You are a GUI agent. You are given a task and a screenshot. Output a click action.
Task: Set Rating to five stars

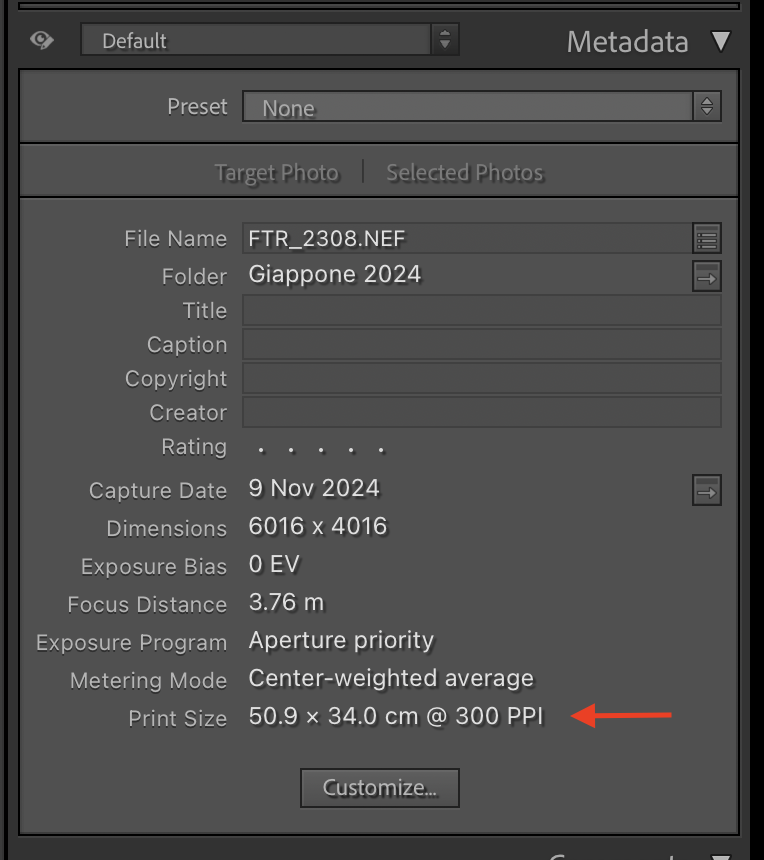click(381, 449)
